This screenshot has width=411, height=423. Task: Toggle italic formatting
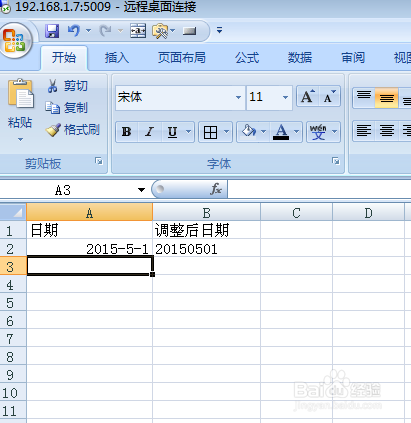tap(149, 132)
